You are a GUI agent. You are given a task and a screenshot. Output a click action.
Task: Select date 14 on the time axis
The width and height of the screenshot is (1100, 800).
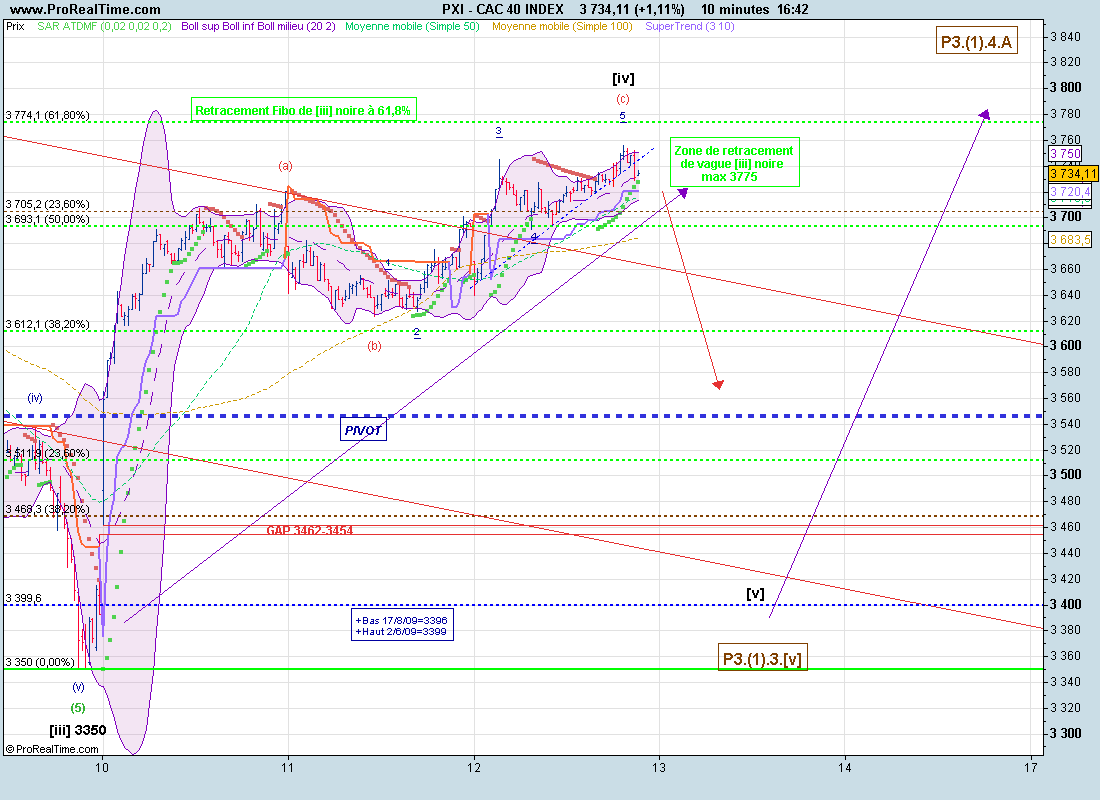845,767
